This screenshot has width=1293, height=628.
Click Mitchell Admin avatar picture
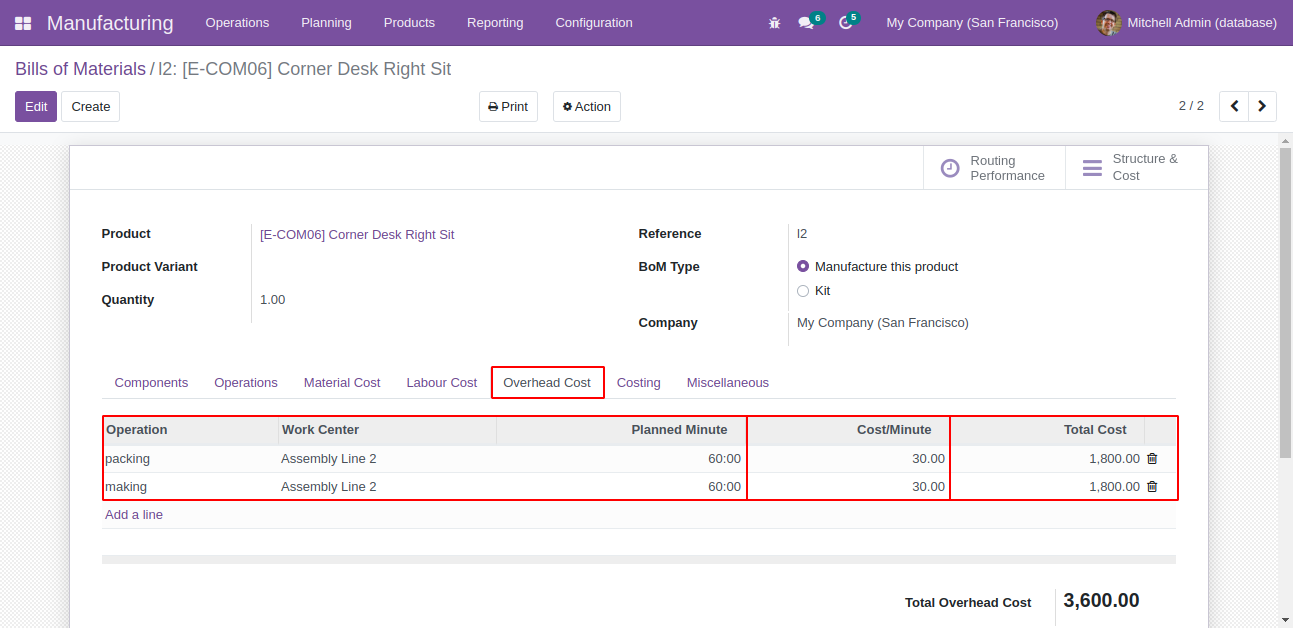1109,23
